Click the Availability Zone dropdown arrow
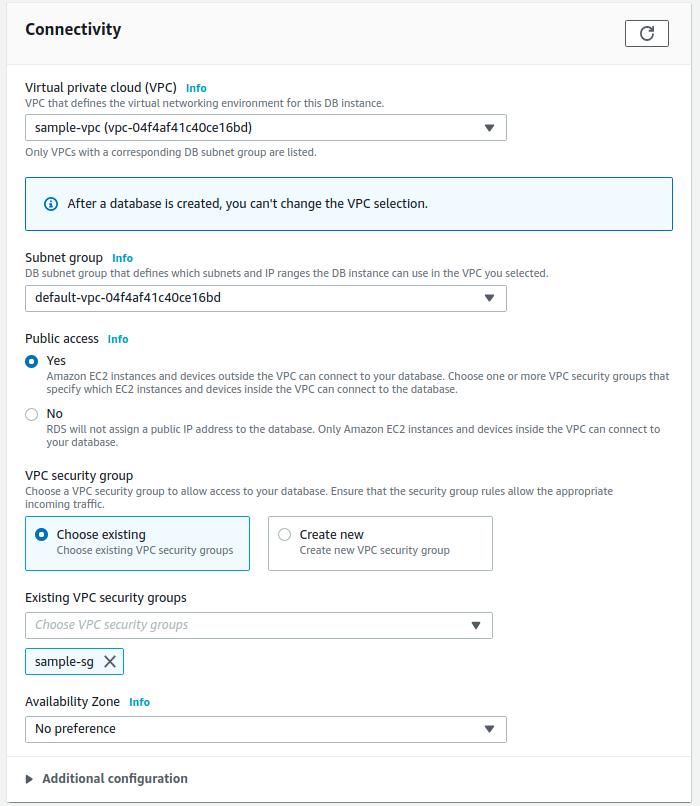Viewport: 700px width, 806px height. coord(489,729)
